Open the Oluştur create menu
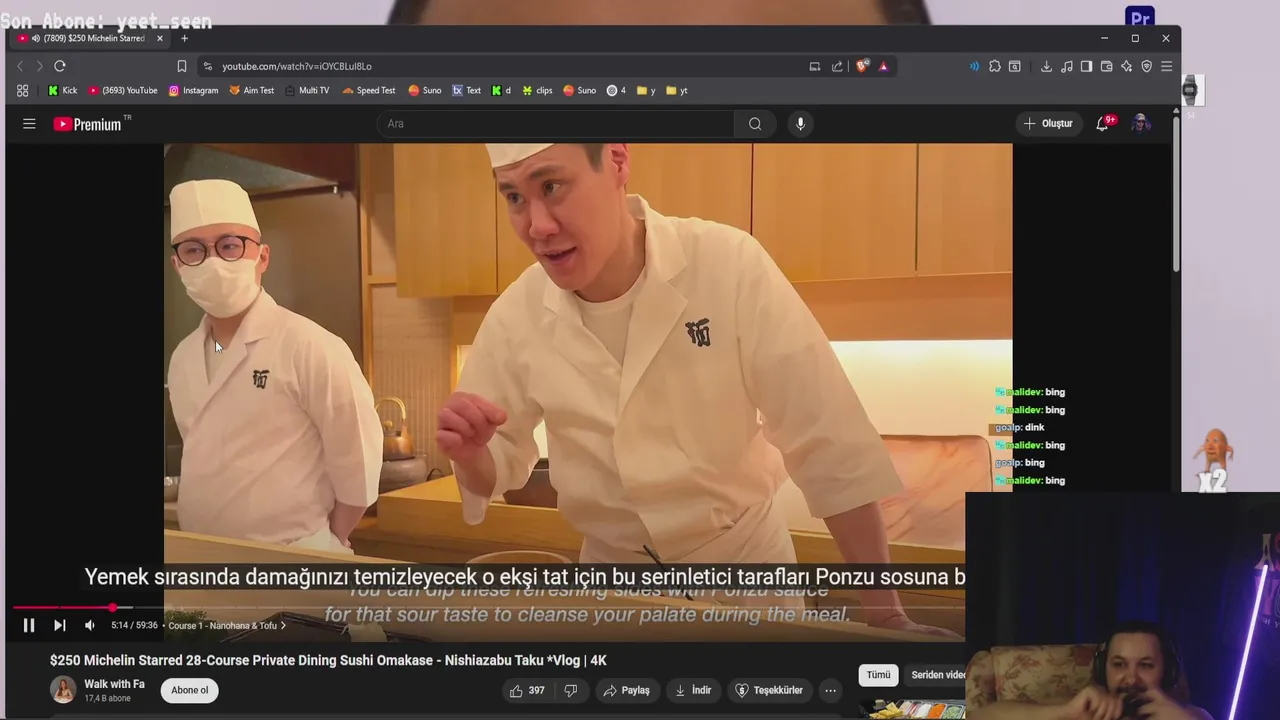 click(1048, 124)
